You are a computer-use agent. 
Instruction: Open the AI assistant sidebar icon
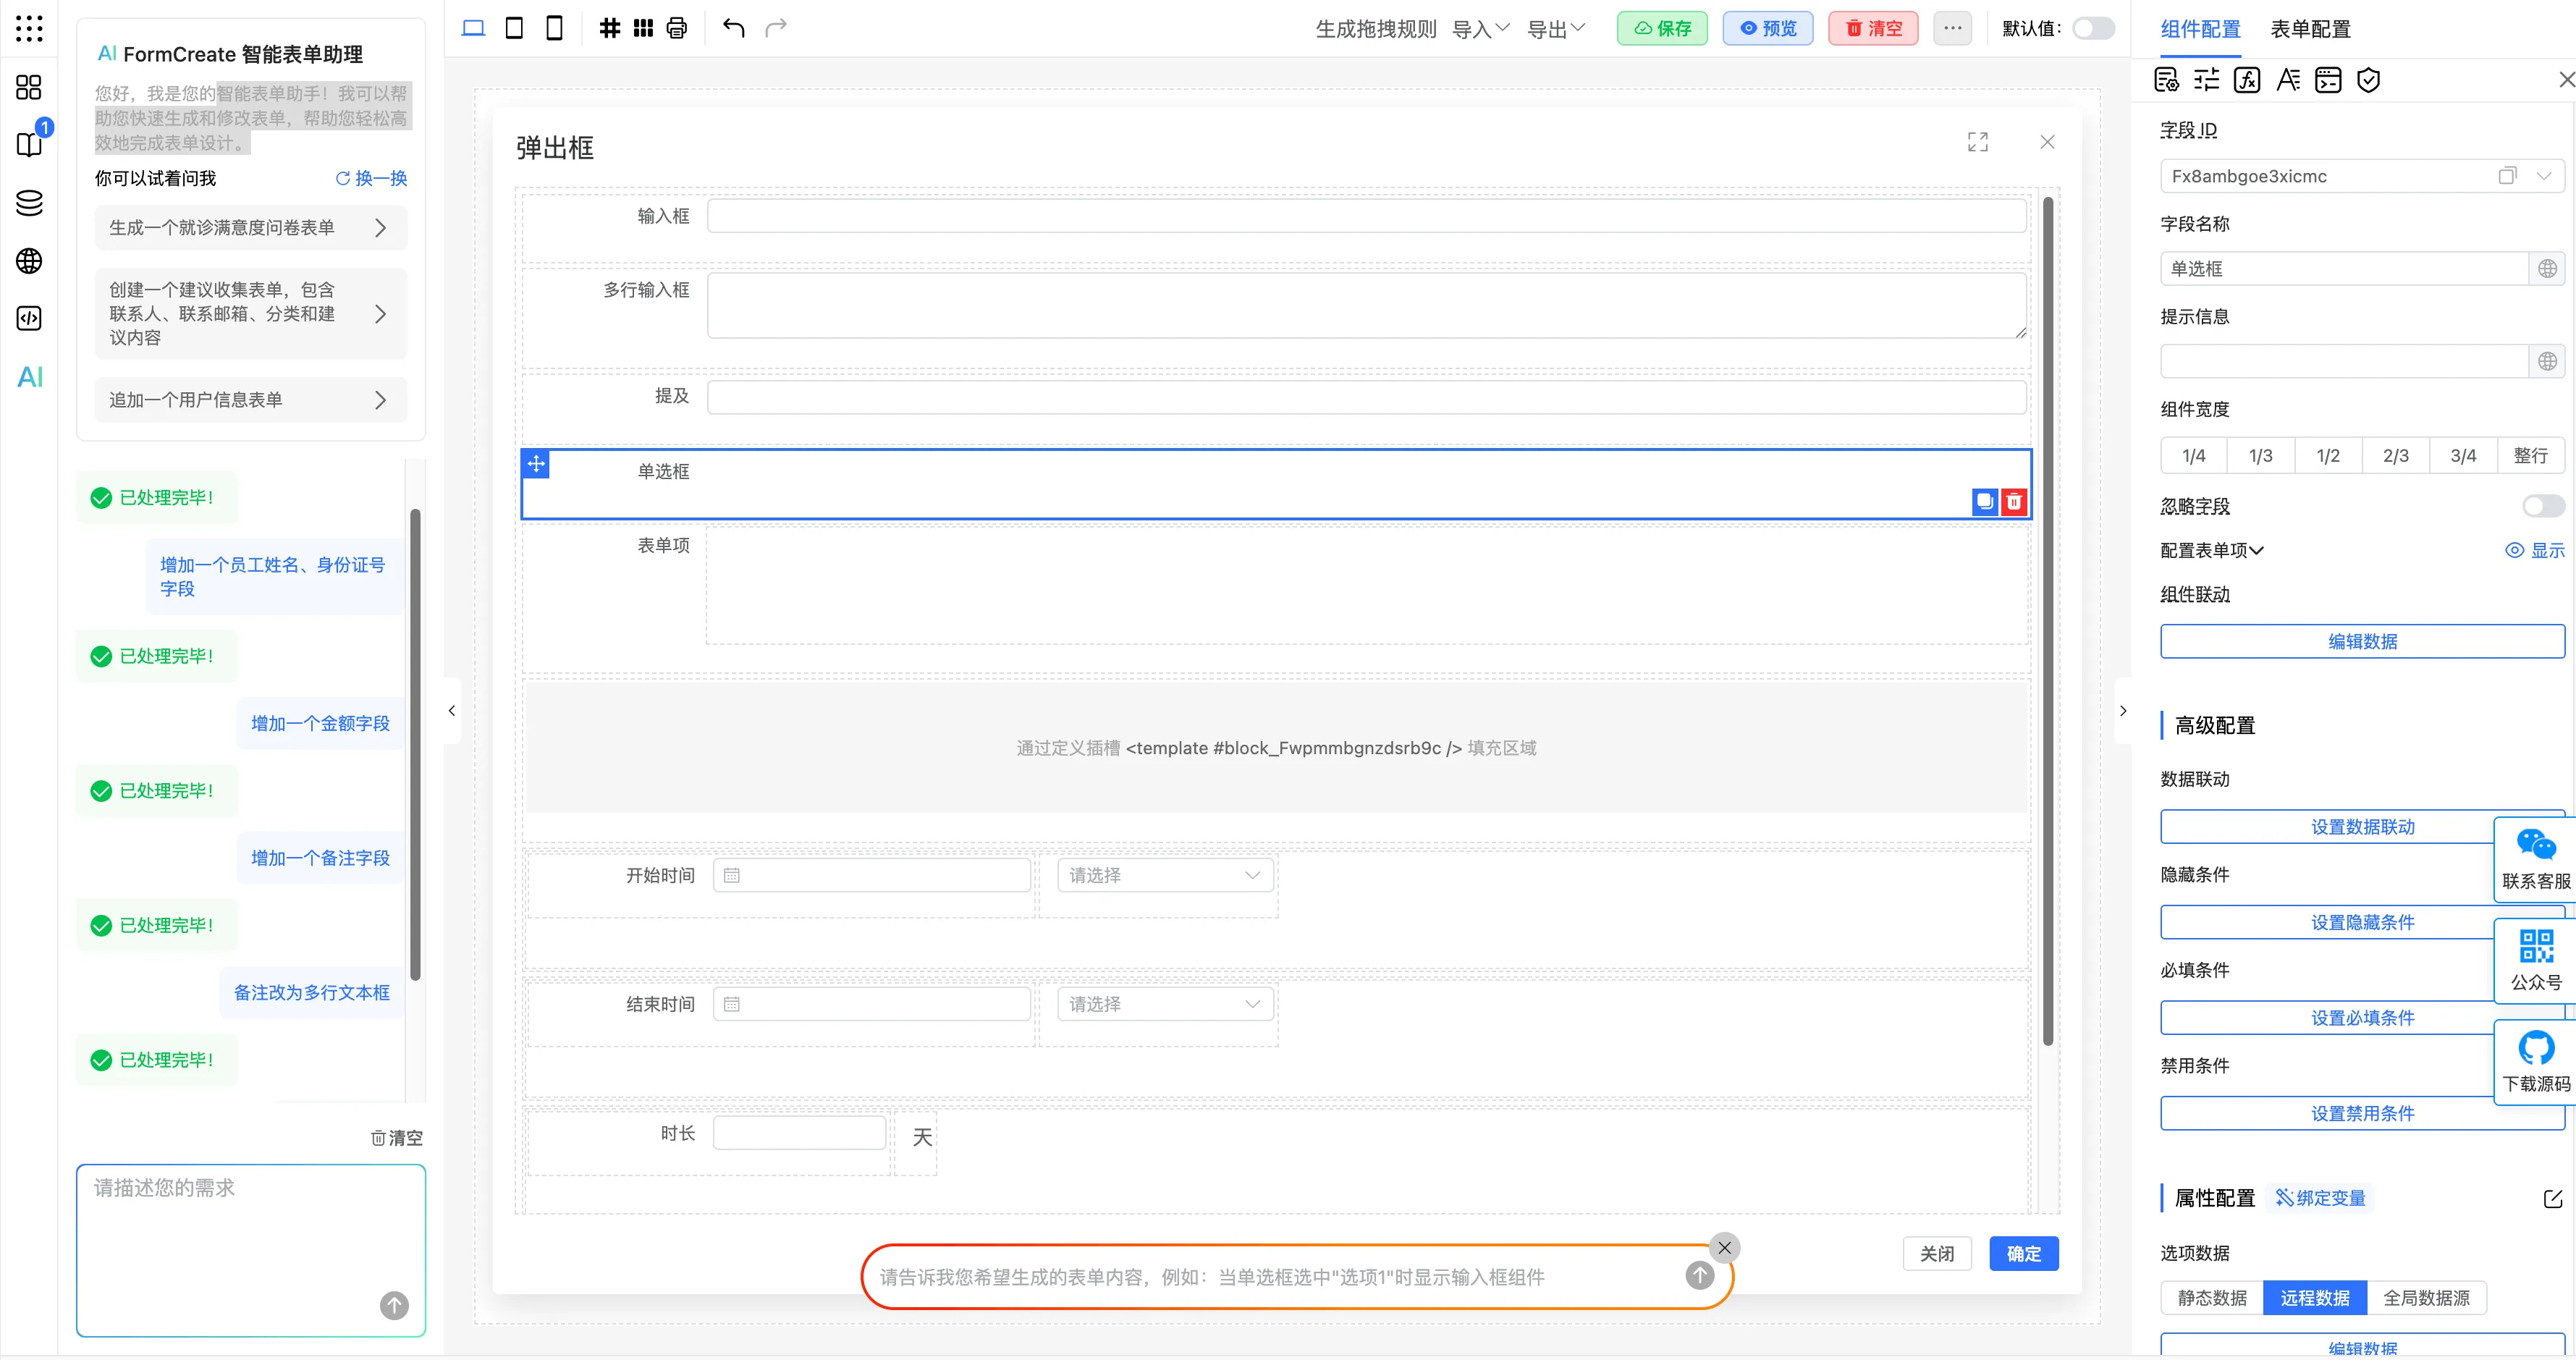pos(30,377)
